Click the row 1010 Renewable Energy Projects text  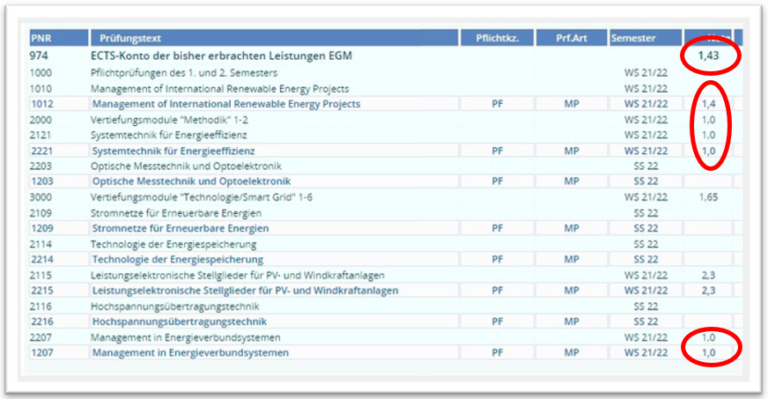tap(220, 89)
